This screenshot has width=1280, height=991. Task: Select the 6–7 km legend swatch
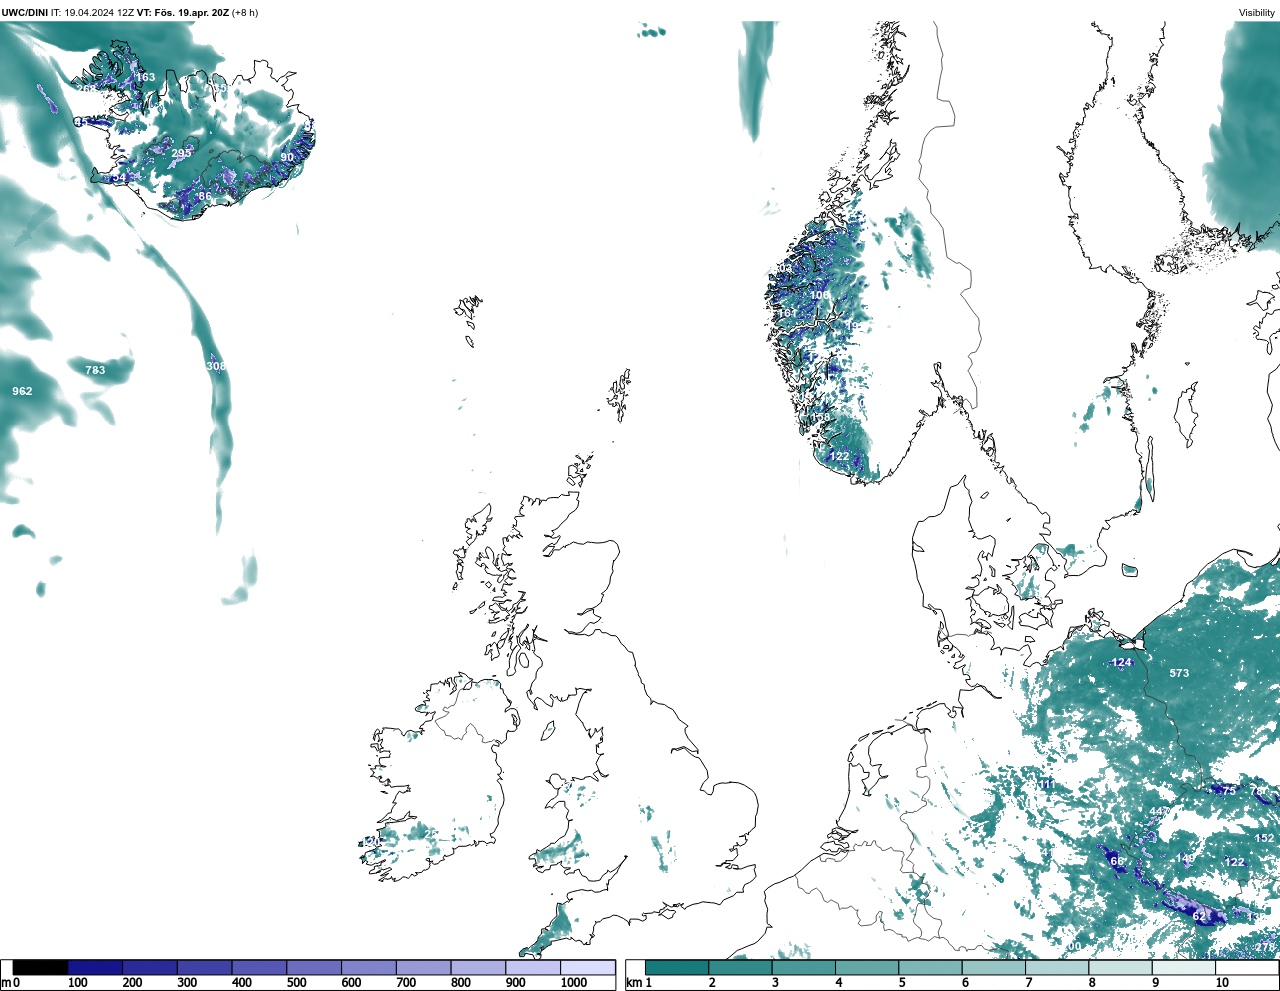[x=993, y=968]
